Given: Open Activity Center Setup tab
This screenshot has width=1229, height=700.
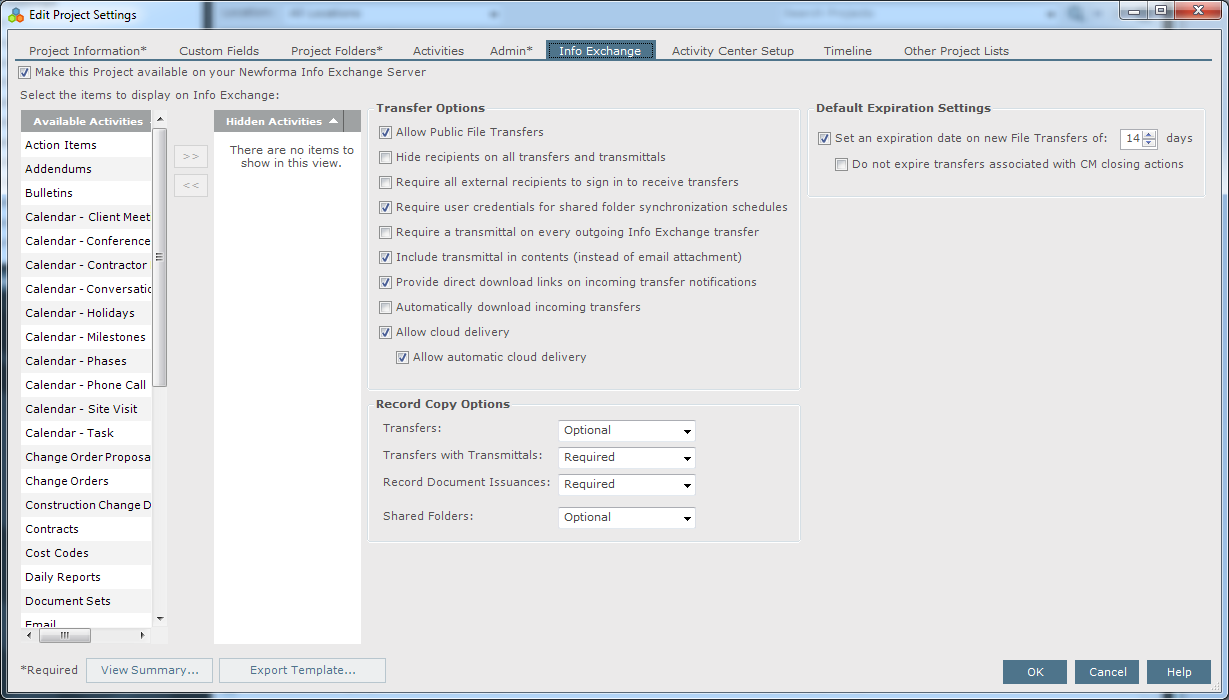Looking at the screenshot, I should point(733,51).
